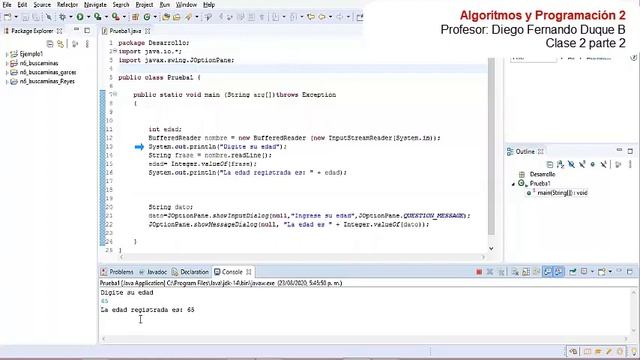Screen dimensions: 640x360
Task: Click the editor horizontal scrollbar
Action: pos(302,257)
